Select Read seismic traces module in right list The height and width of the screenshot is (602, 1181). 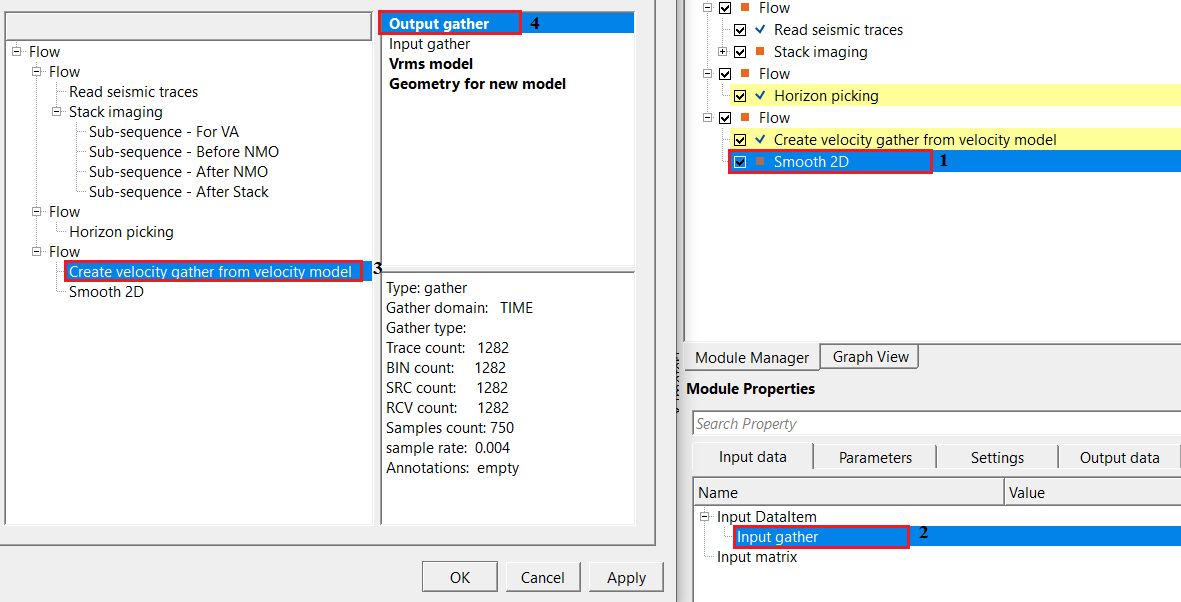pos(838,30)
